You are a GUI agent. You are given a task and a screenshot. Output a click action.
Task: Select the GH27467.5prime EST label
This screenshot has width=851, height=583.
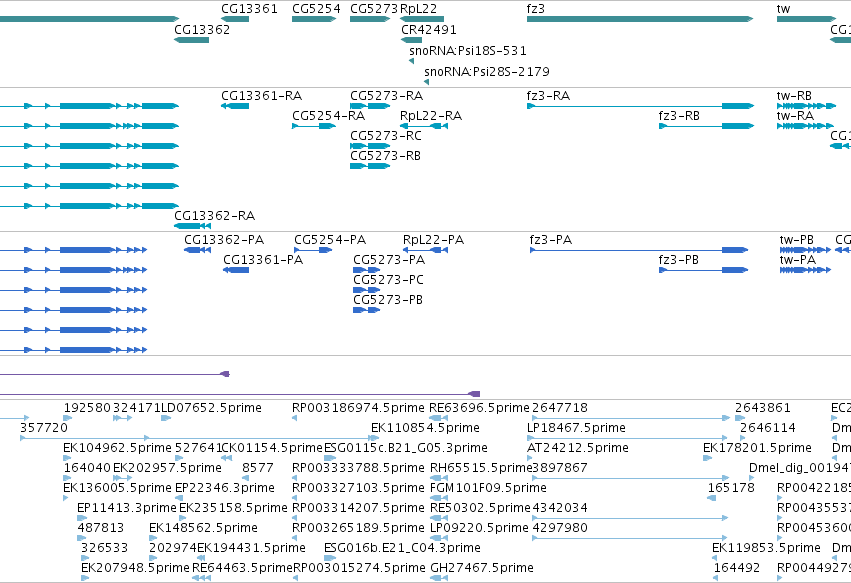(x=482, y=568)
